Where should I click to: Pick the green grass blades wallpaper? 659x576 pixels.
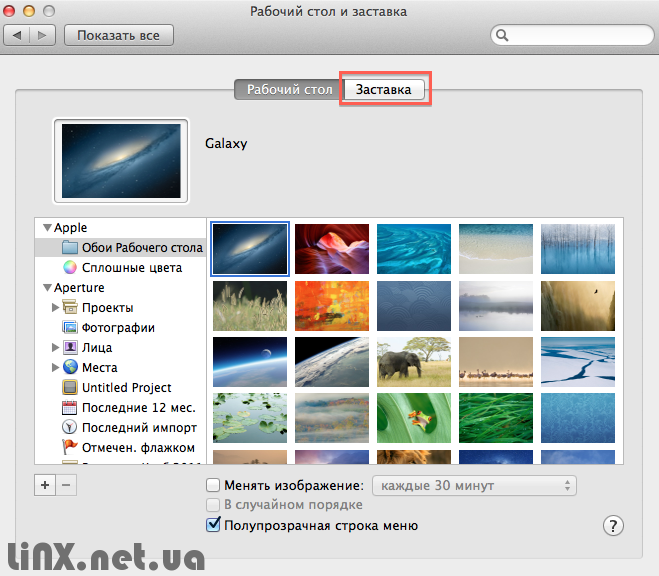click(496, 418)
